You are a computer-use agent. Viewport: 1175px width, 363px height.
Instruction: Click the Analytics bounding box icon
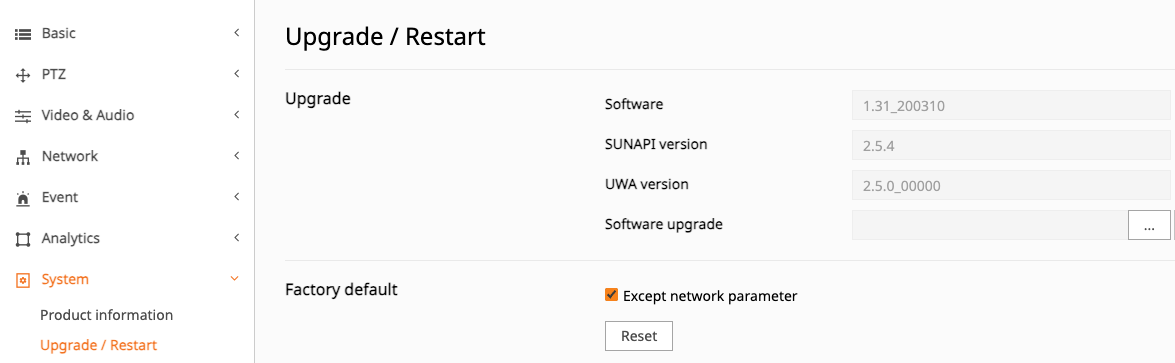tap(22, 239)
